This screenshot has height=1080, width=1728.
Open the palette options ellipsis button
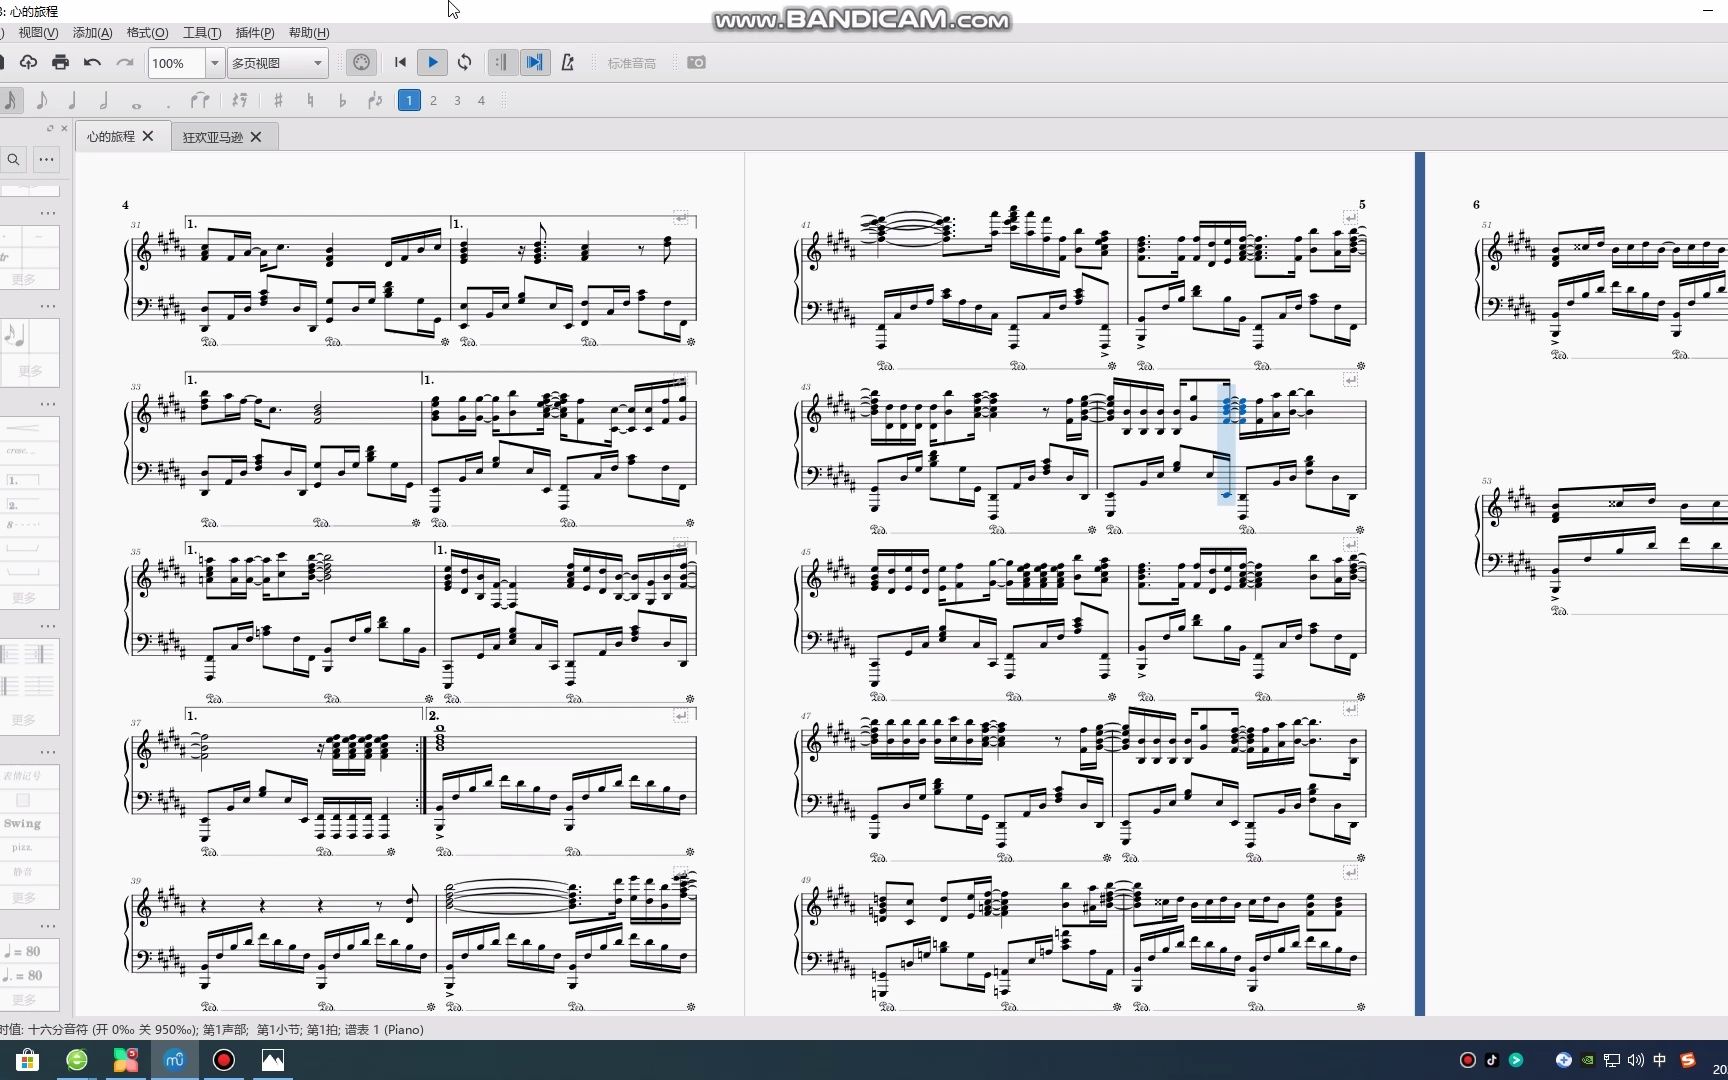(x=46, y=159)
